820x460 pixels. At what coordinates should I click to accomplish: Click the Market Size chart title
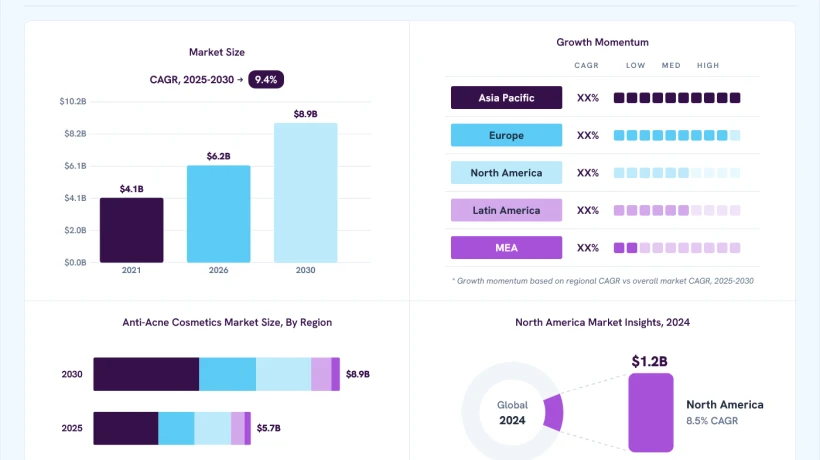pos(217,52)
